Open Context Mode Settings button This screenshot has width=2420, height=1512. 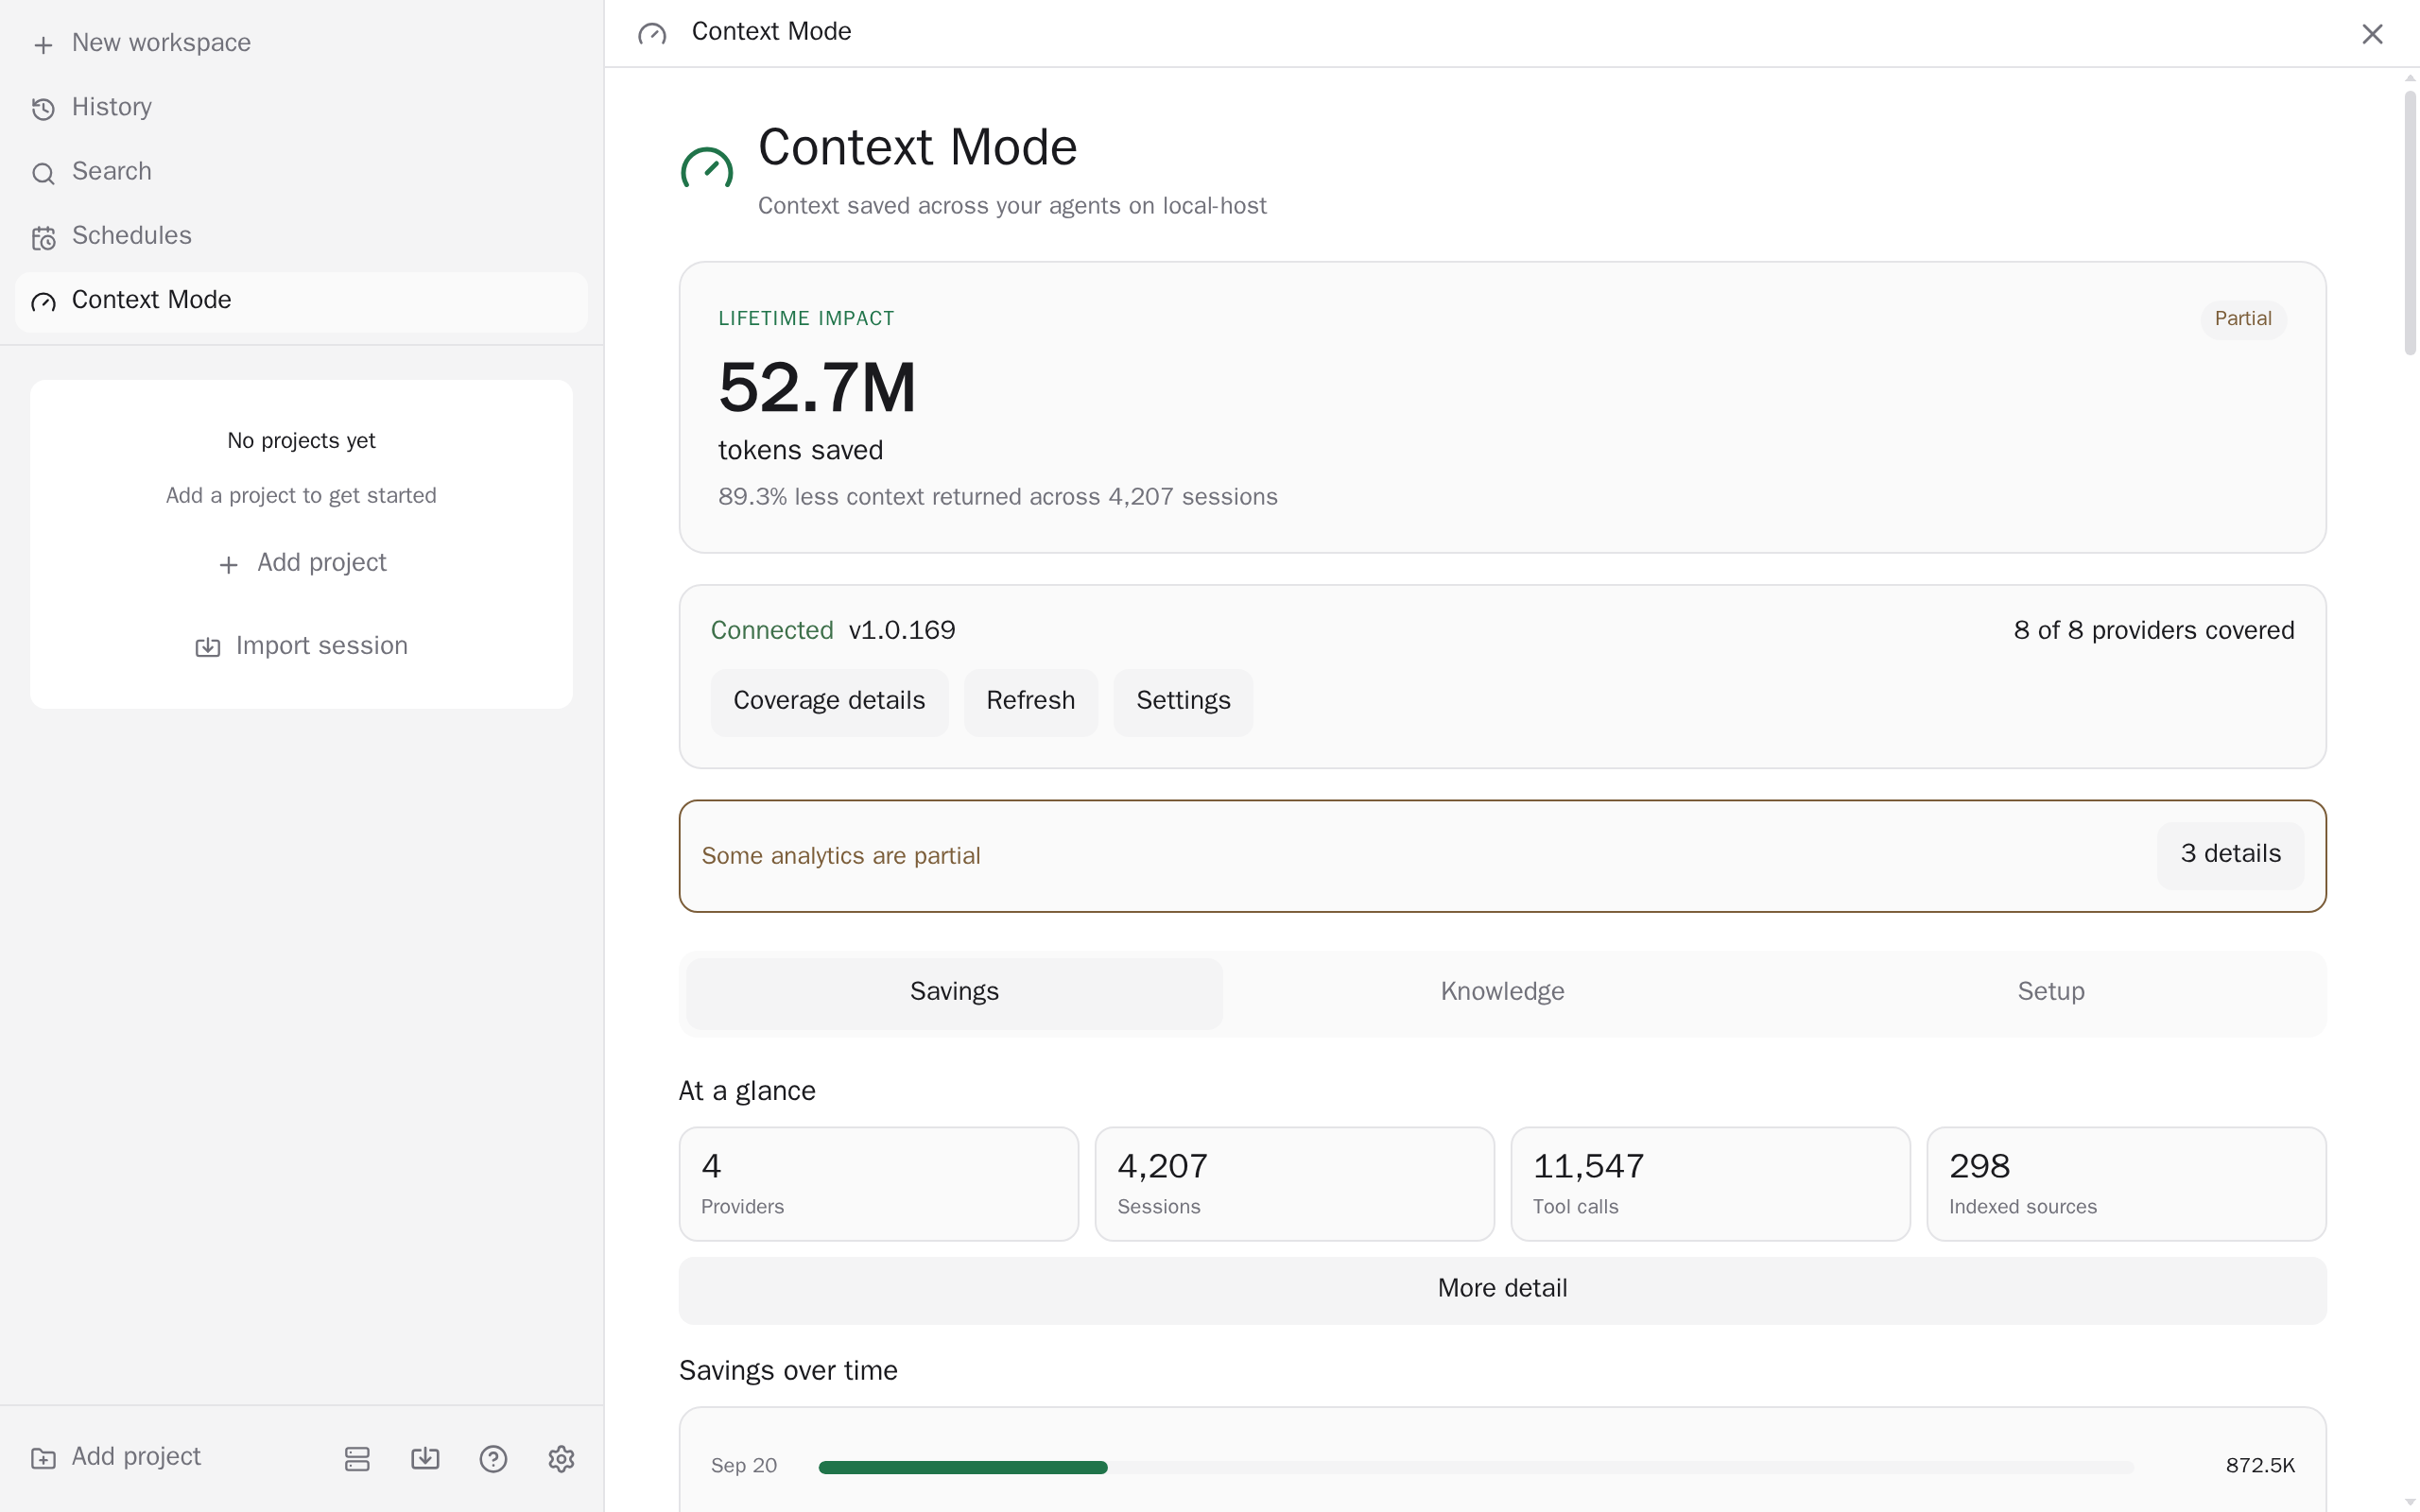(x=1183, y=701)
